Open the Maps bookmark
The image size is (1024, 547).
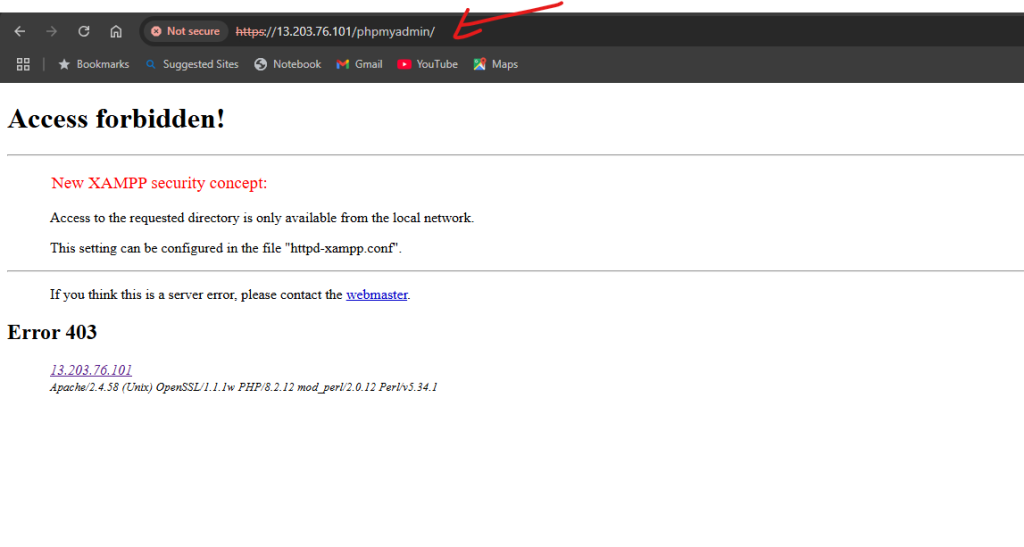click(496, 64)
